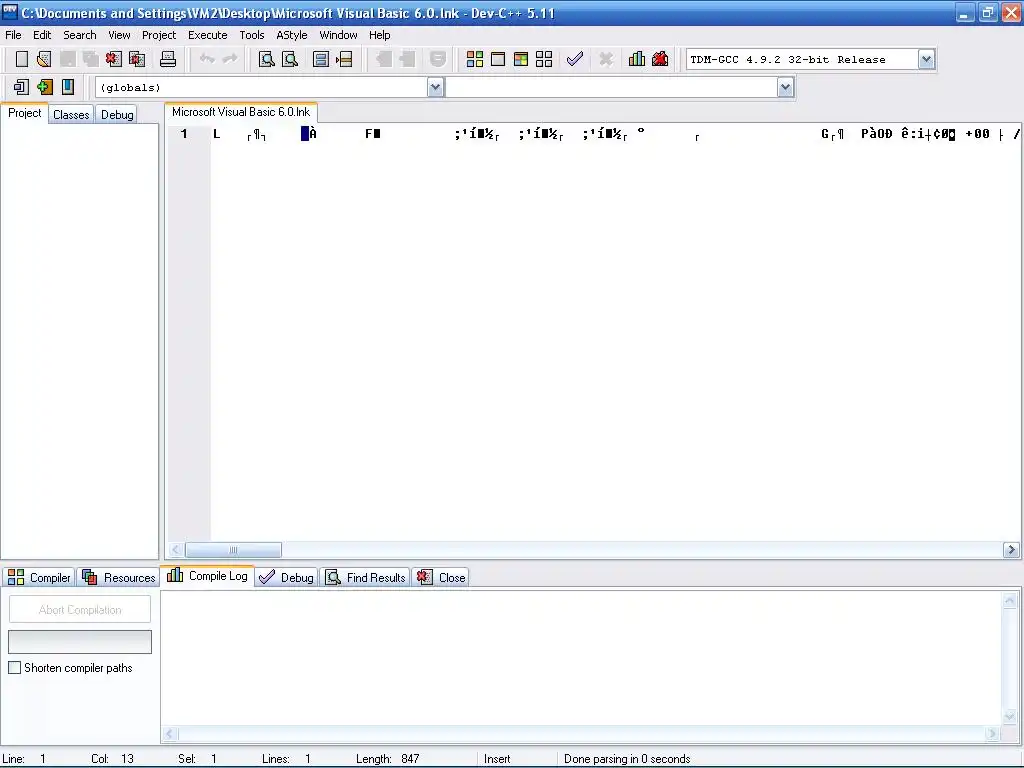
Task: Switch to the Compiler bottom tab
Action: click(x=39, y=577)
